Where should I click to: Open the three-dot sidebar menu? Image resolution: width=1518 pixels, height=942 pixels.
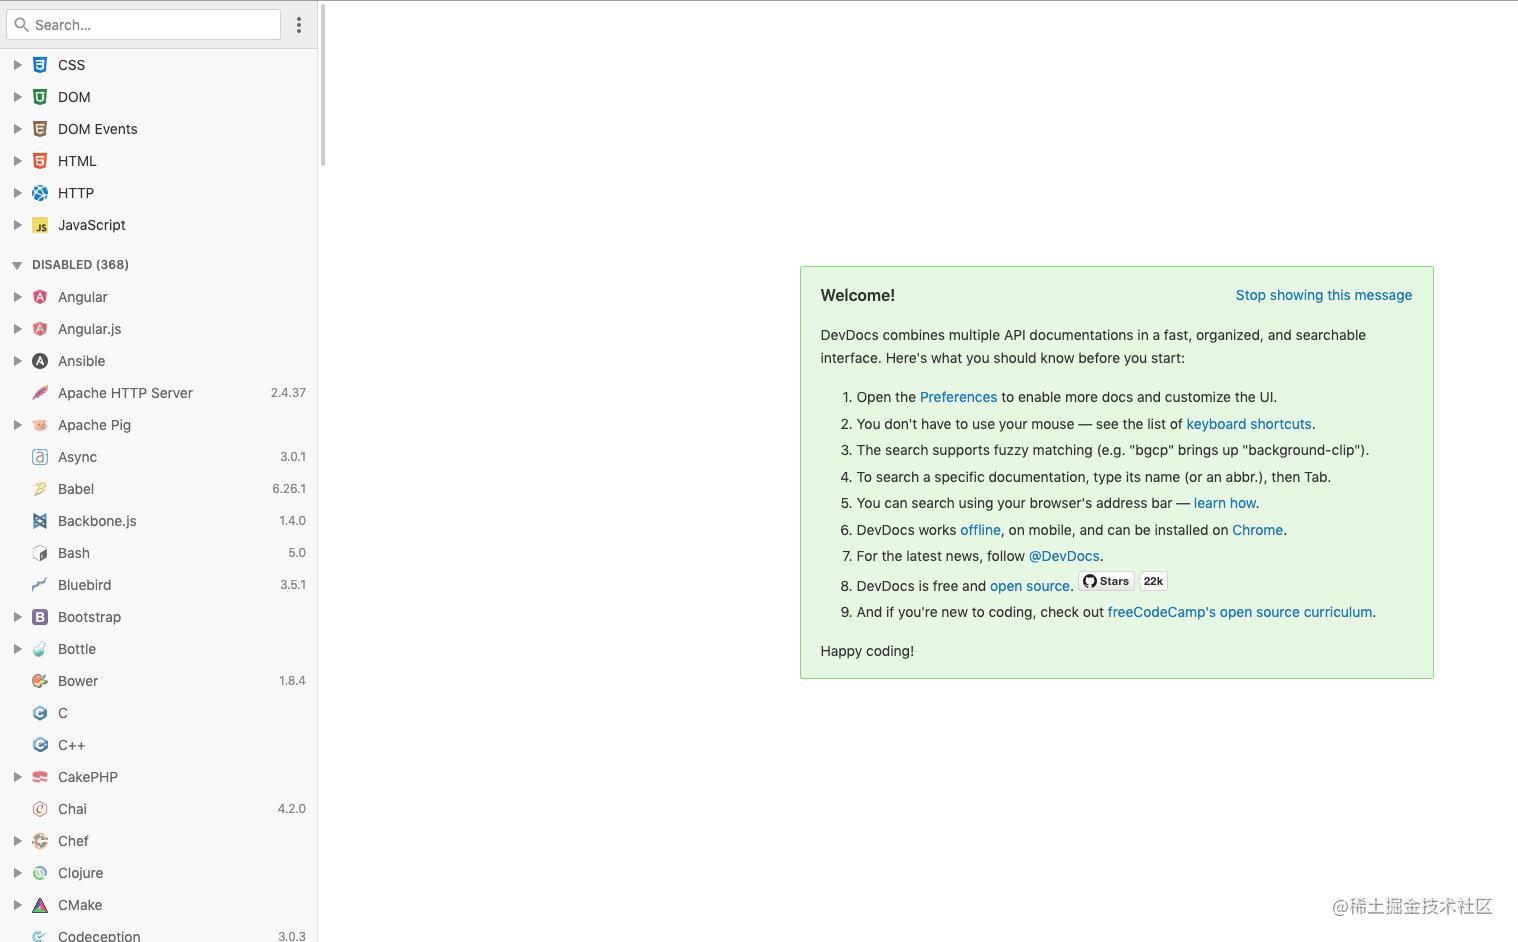tap(299, 25)
